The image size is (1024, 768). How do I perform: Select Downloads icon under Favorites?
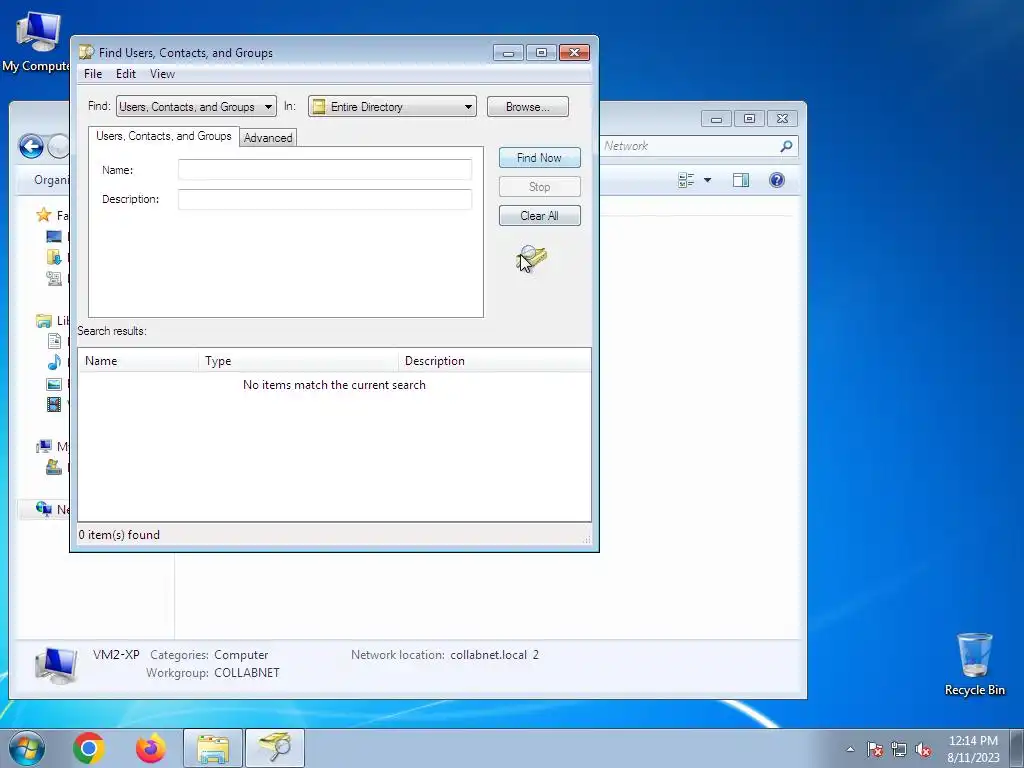[54, 257]
